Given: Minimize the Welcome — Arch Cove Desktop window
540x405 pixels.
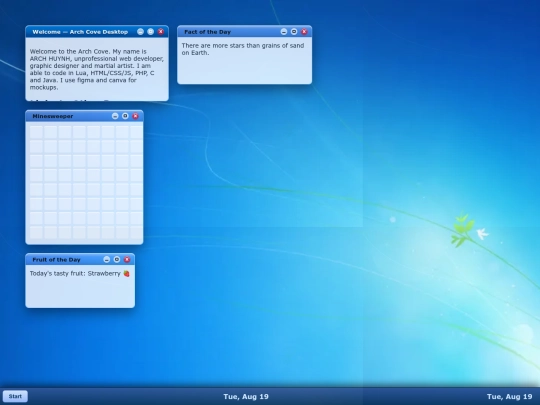Looking at the screenshot, I should pyautogui.click(x=140, y=32).
